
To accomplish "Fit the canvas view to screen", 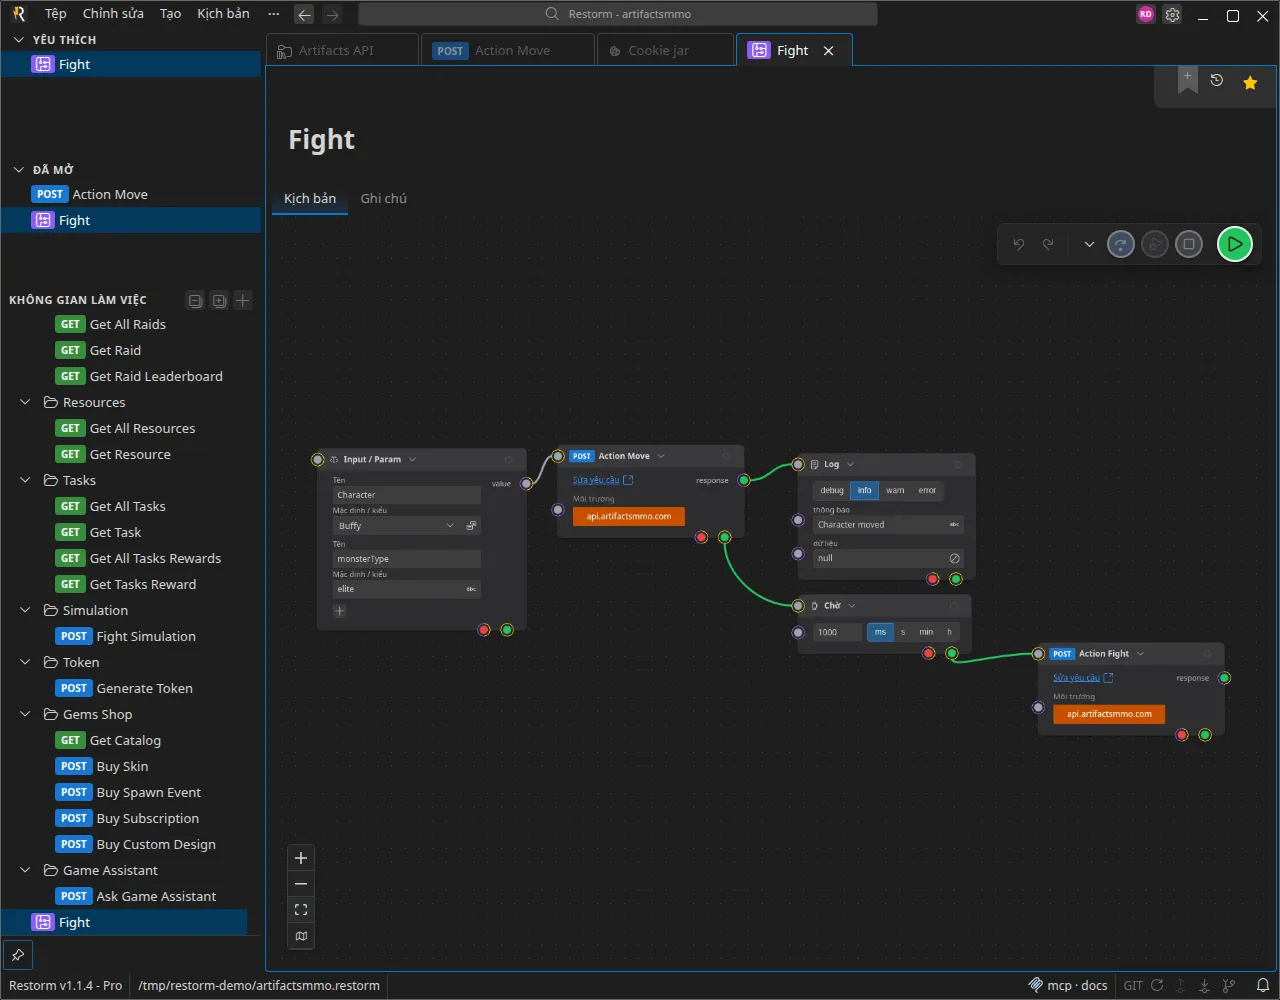I will (301, 910).
